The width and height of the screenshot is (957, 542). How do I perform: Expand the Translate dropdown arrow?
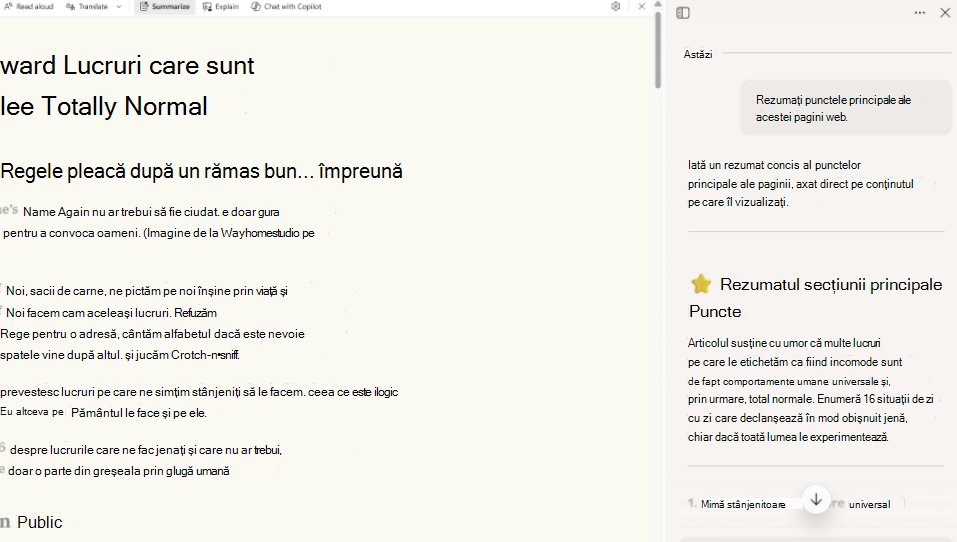point(119,7)
